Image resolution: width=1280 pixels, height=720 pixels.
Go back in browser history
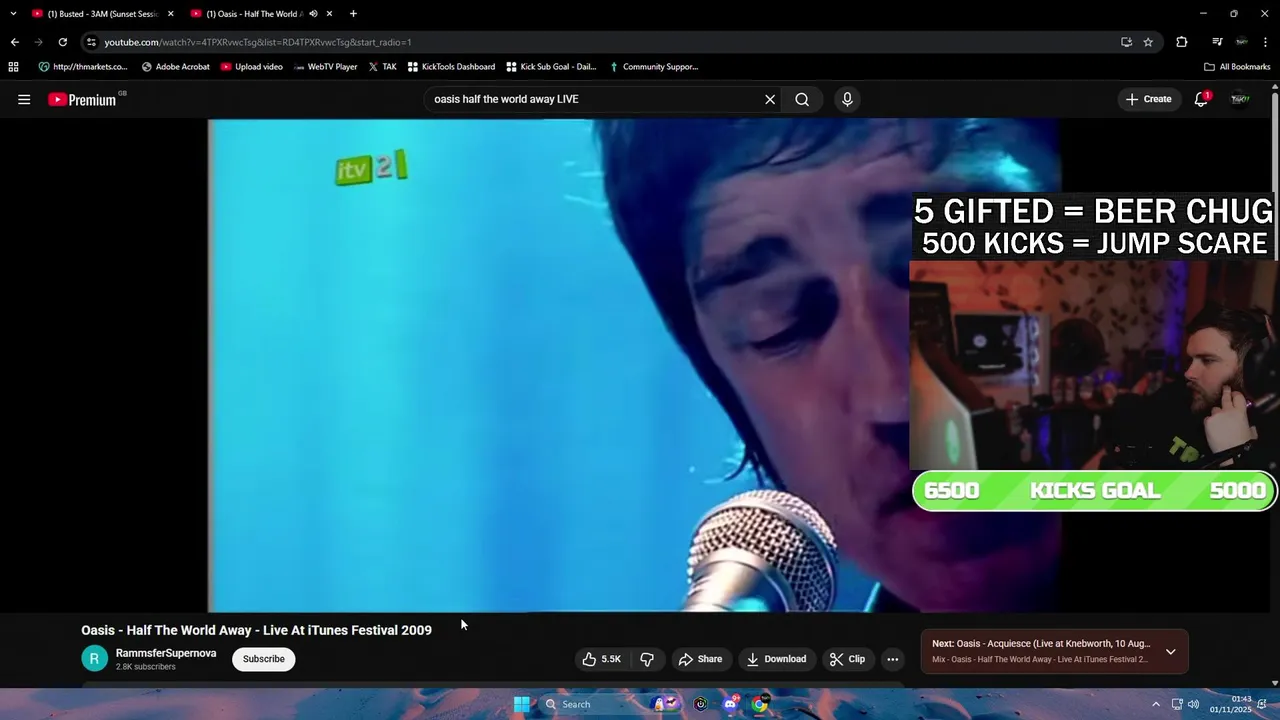pos(14,42)
